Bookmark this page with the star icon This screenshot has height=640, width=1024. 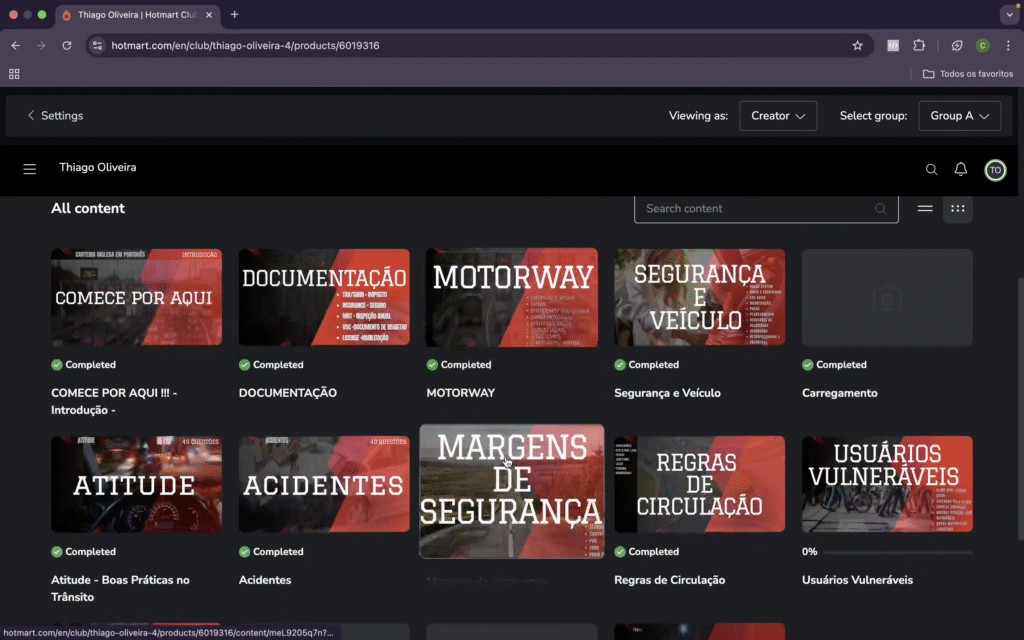857,45
